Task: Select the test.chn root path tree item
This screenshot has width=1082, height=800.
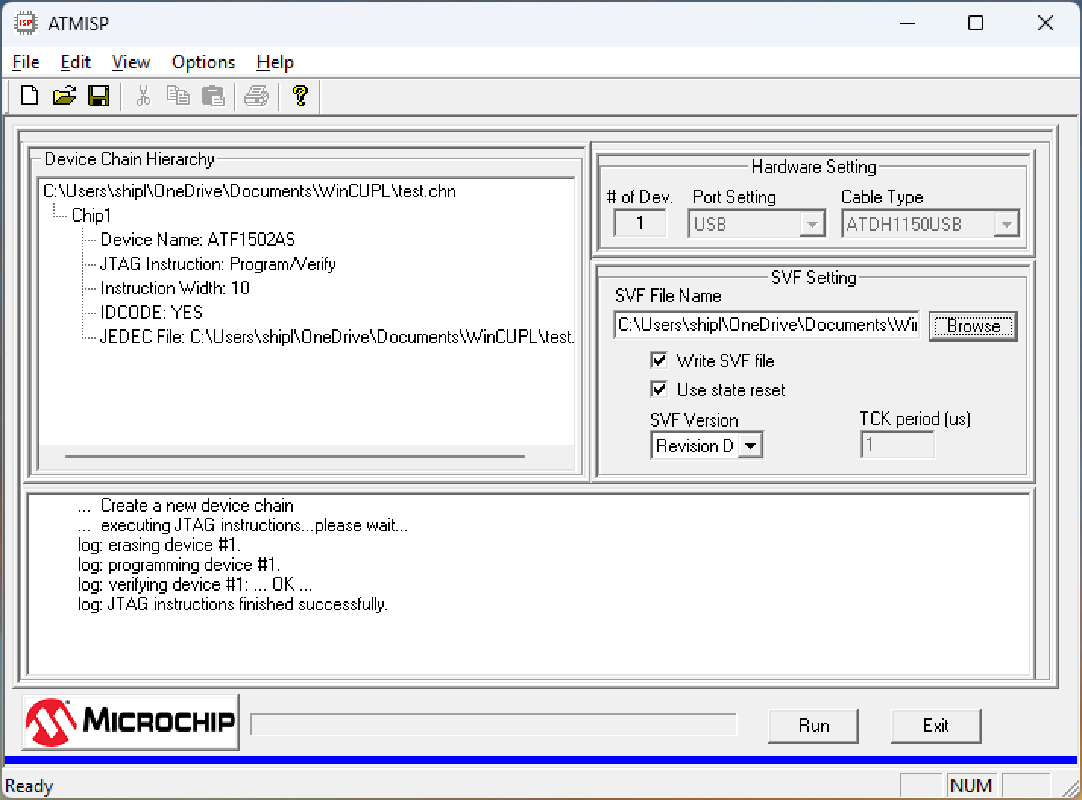Action: point(249,191)
